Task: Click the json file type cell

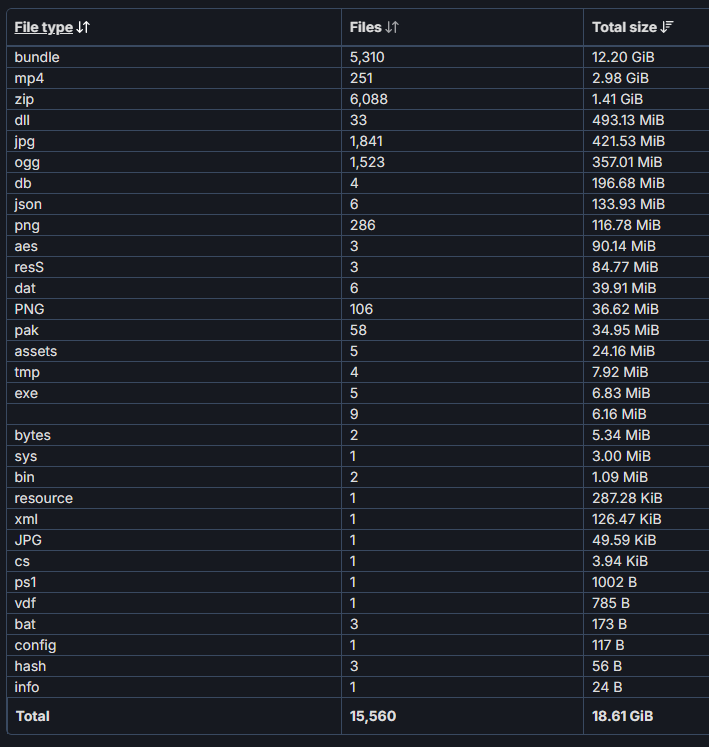Action: tap(28, 204)
